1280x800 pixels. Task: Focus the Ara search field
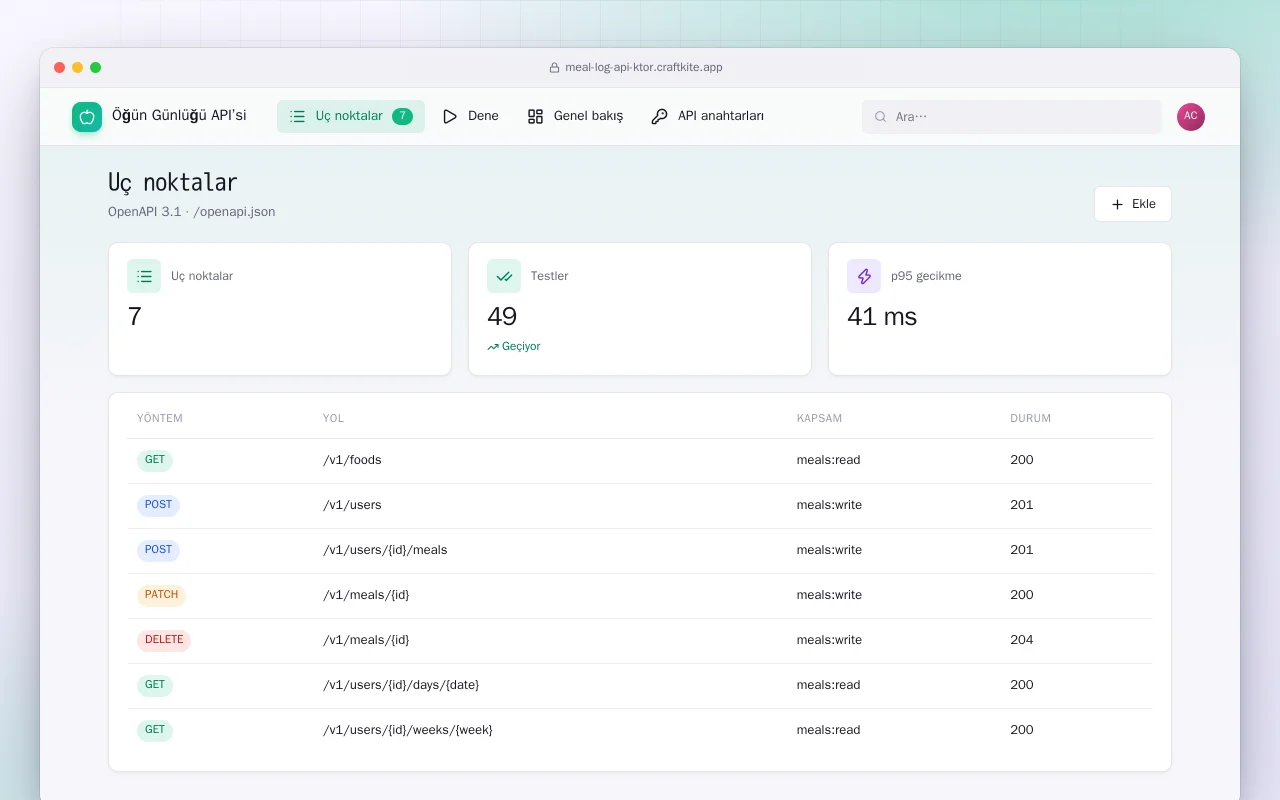(x=1012, y=117)
